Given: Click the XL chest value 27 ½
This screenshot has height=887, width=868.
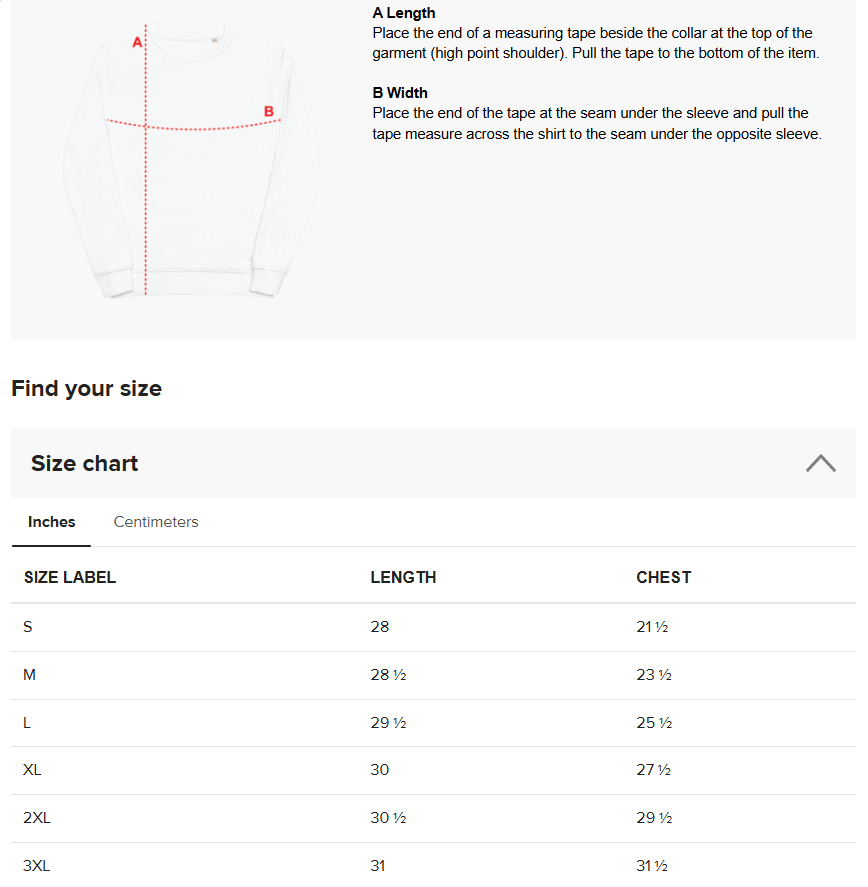Looking at the screenshot, I should pos(653,770).
